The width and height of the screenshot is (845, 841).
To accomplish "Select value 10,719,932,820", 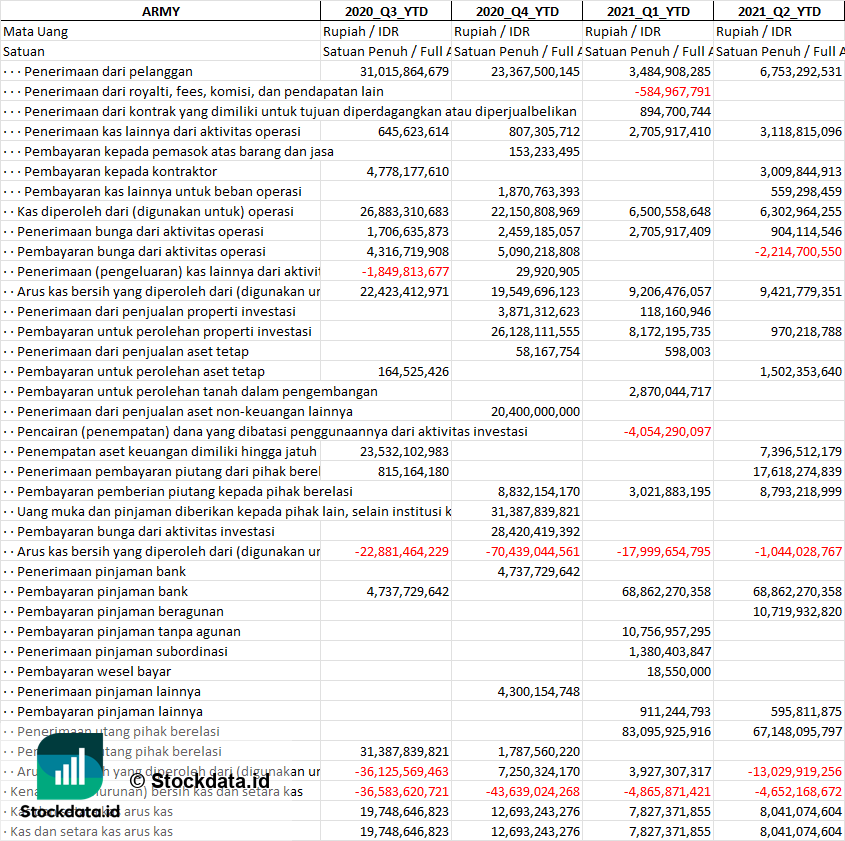I will 798,611.
